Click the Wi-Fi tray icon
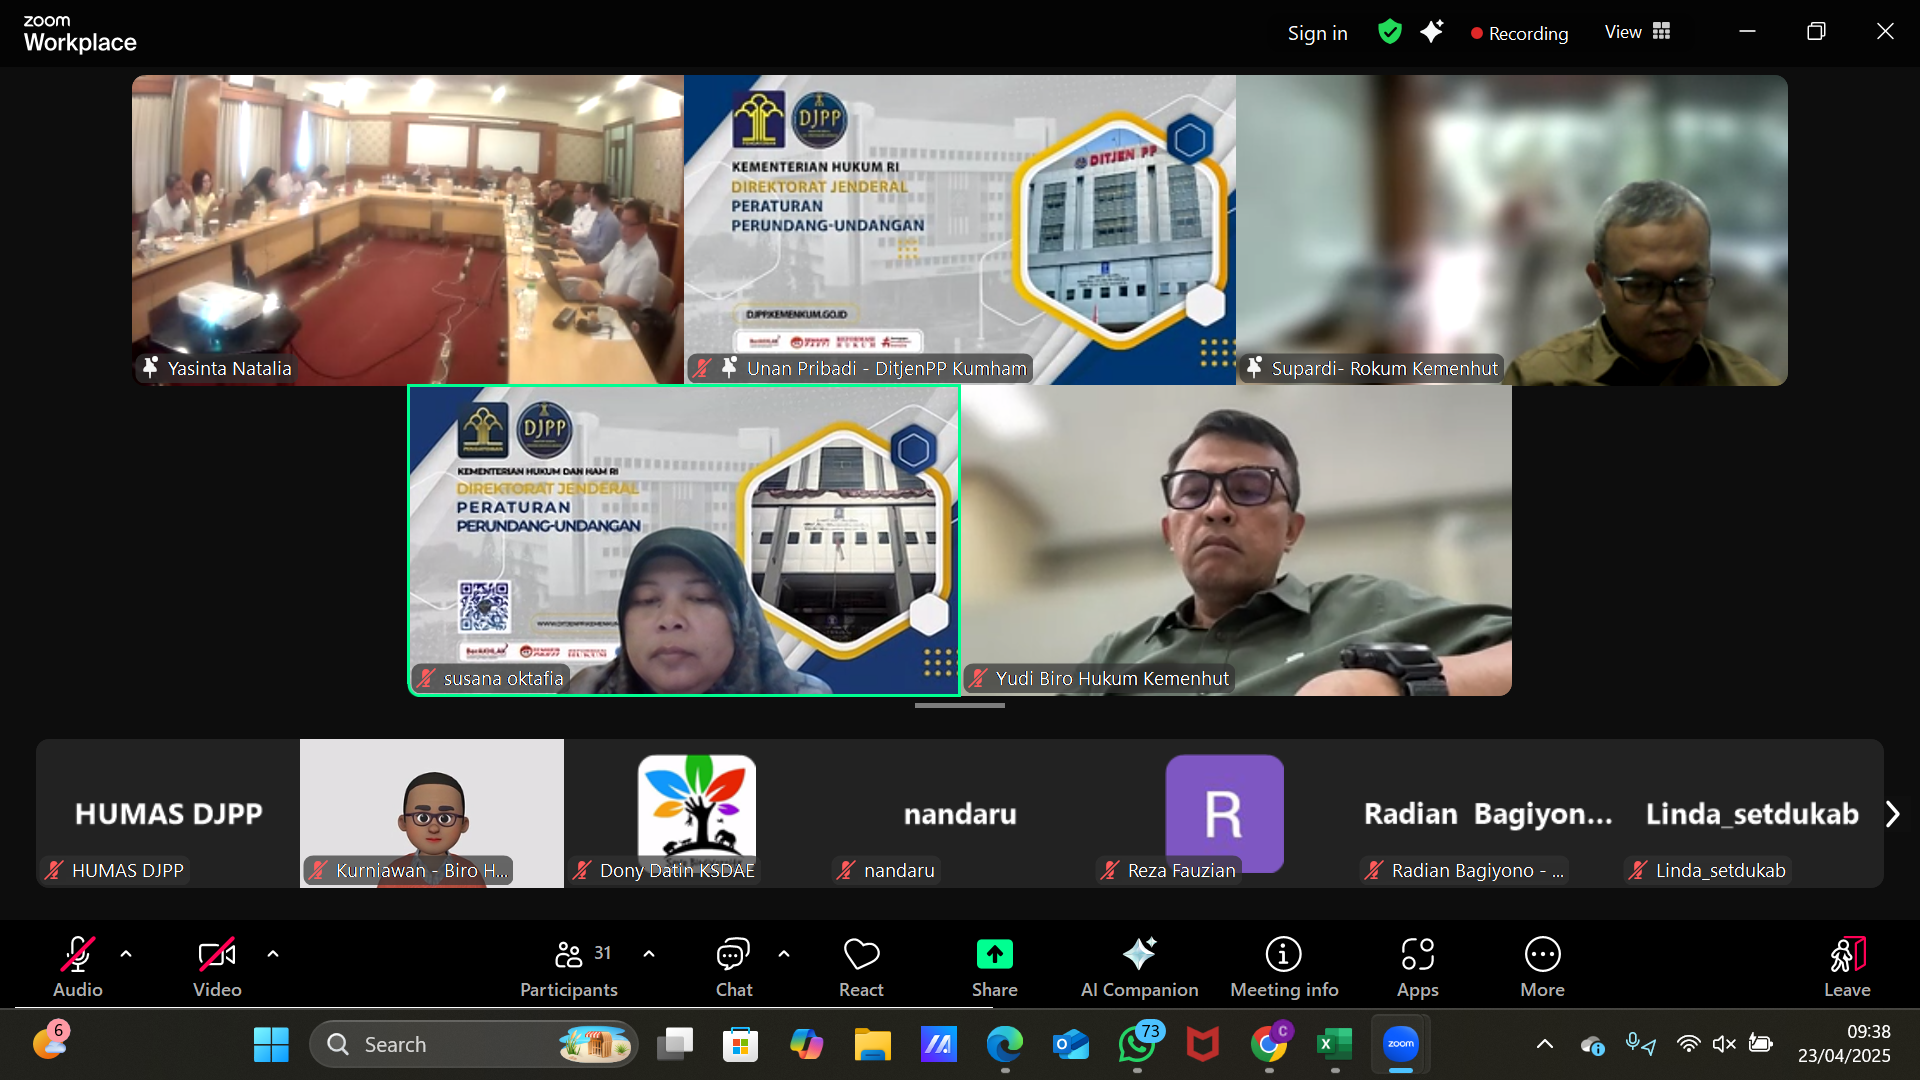Viewport: 1920px width, 1080px height. (x=1688, y=1045)
